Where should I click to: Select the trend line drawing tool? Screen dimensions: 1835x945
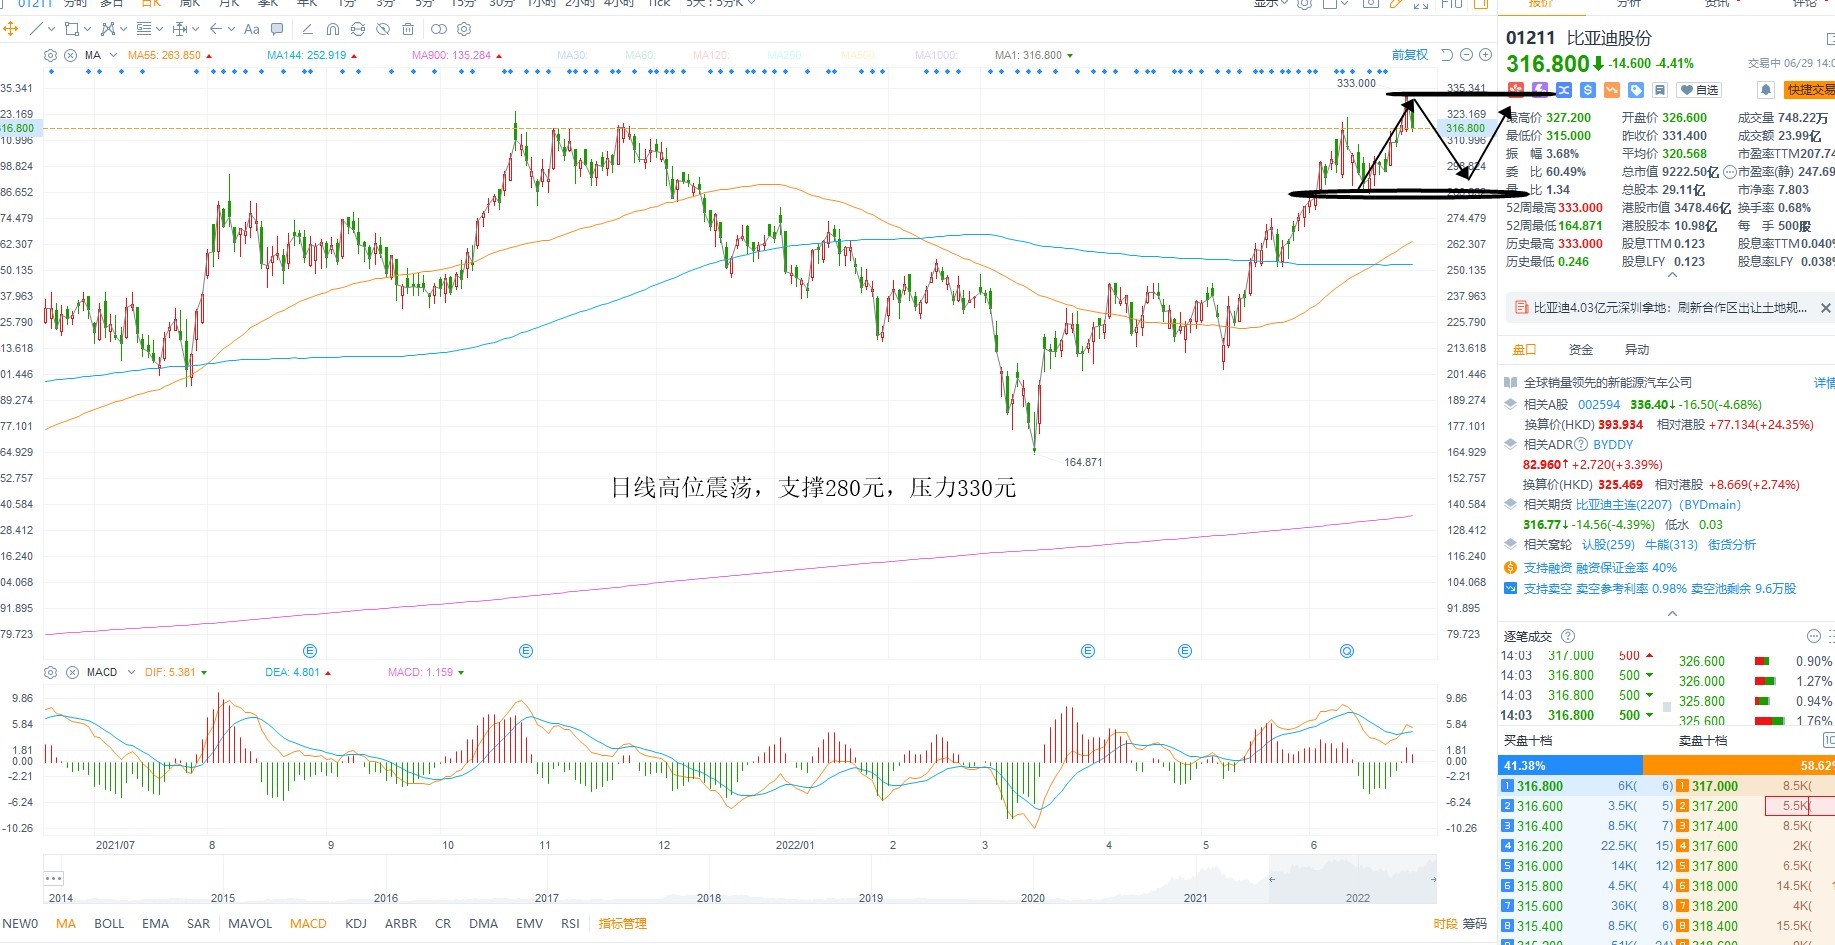point(37,29)
